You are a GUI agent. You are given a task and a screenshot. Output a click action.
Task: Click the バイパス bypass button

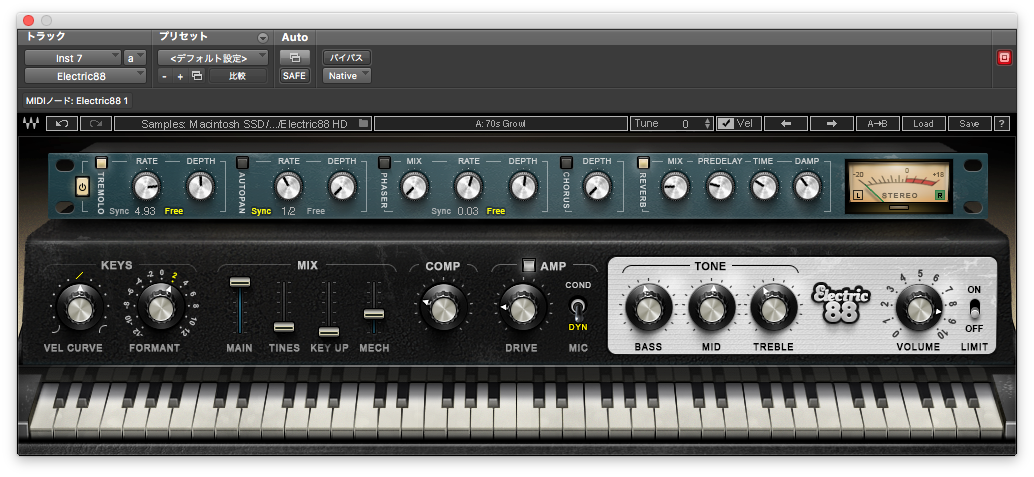tap(347, 57)
